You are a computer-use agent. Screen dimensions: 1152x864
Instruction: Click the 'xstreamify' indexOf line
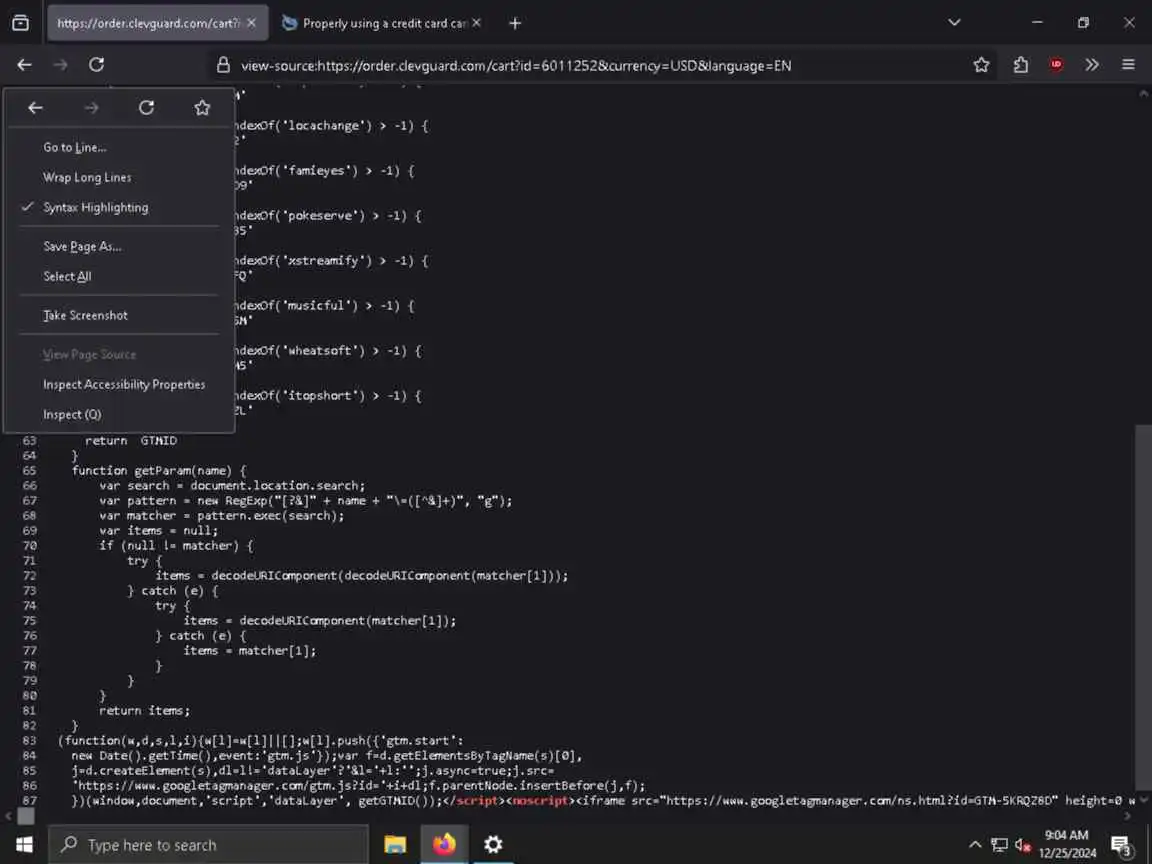pos(331,261)
